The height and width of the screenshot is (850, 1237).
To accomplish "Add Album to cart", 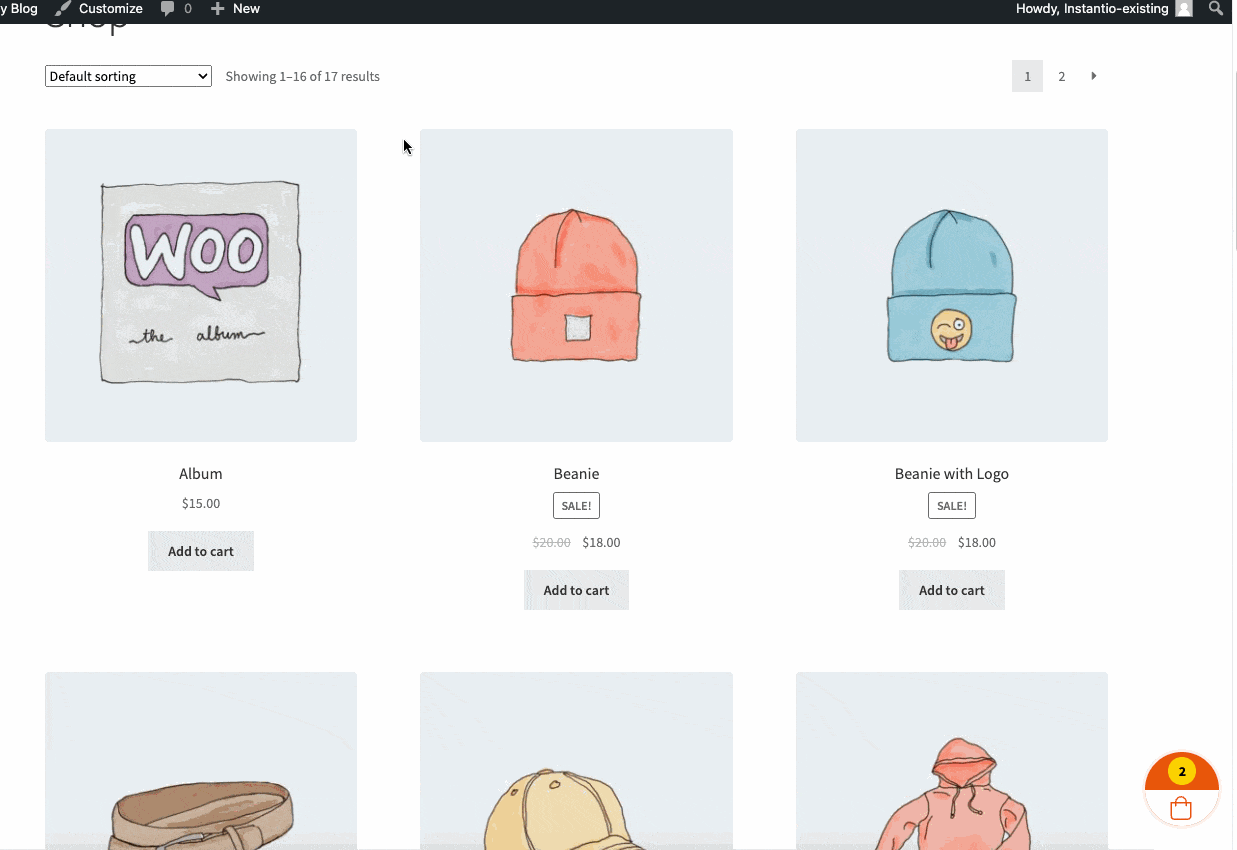I will point(201,551).
